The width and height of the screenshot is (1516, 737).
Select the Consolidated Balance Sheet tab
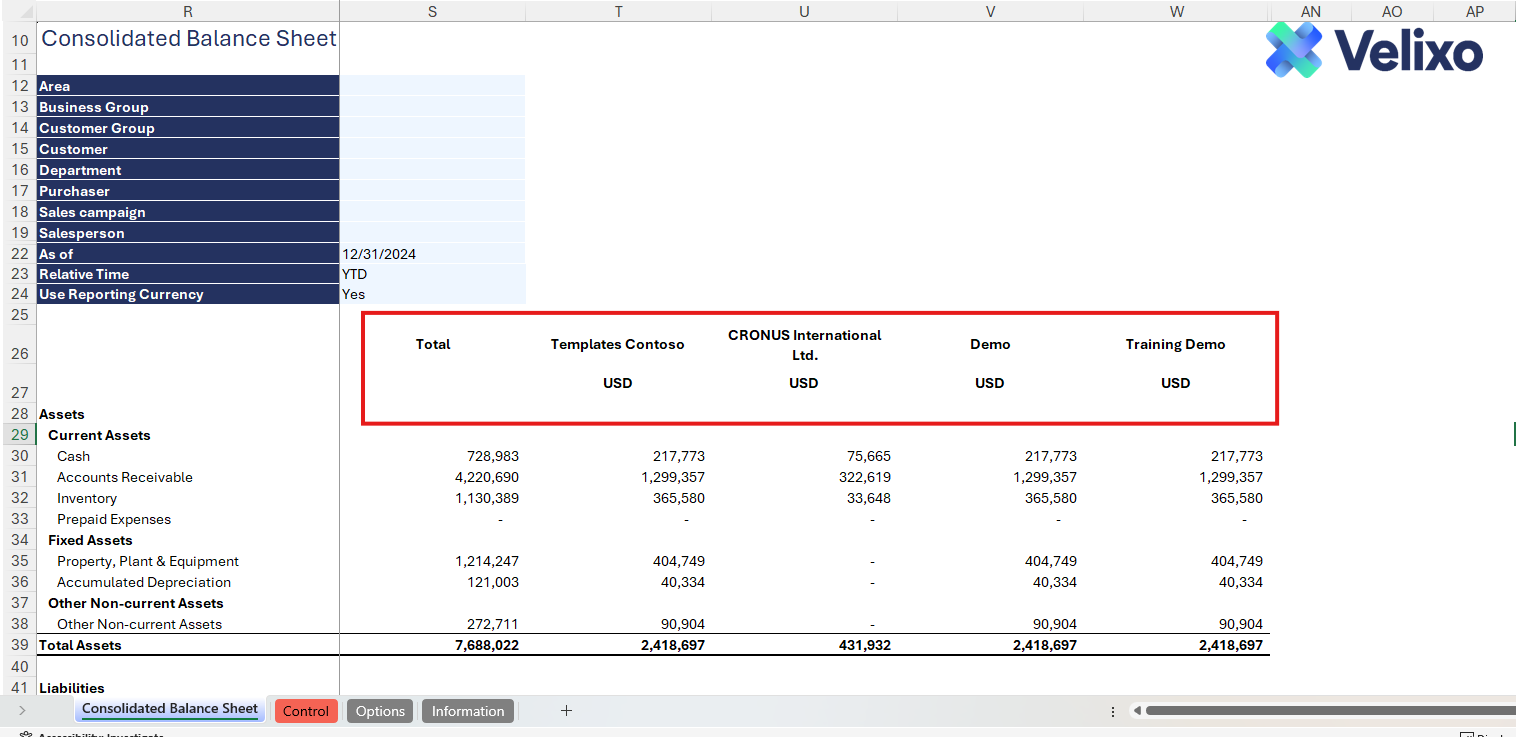169,709
